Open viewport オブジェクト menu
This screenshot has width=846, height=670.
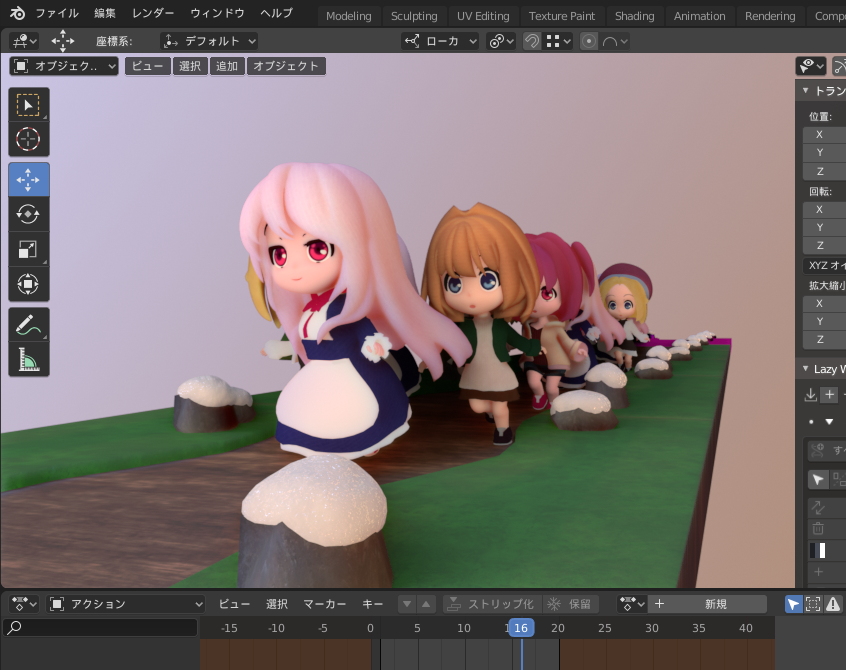coord(286,66)
